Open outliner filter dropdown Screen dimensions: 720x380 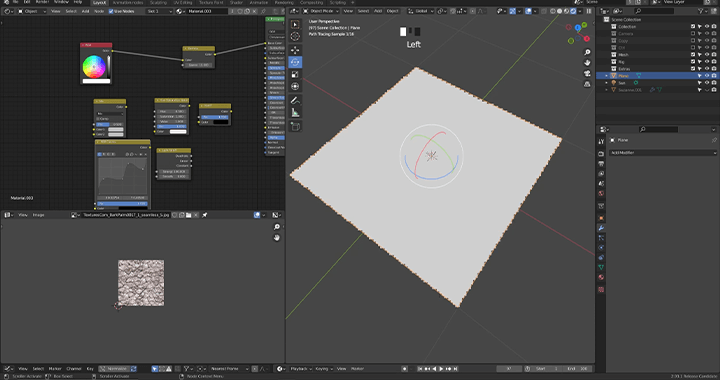coord(702,11)
